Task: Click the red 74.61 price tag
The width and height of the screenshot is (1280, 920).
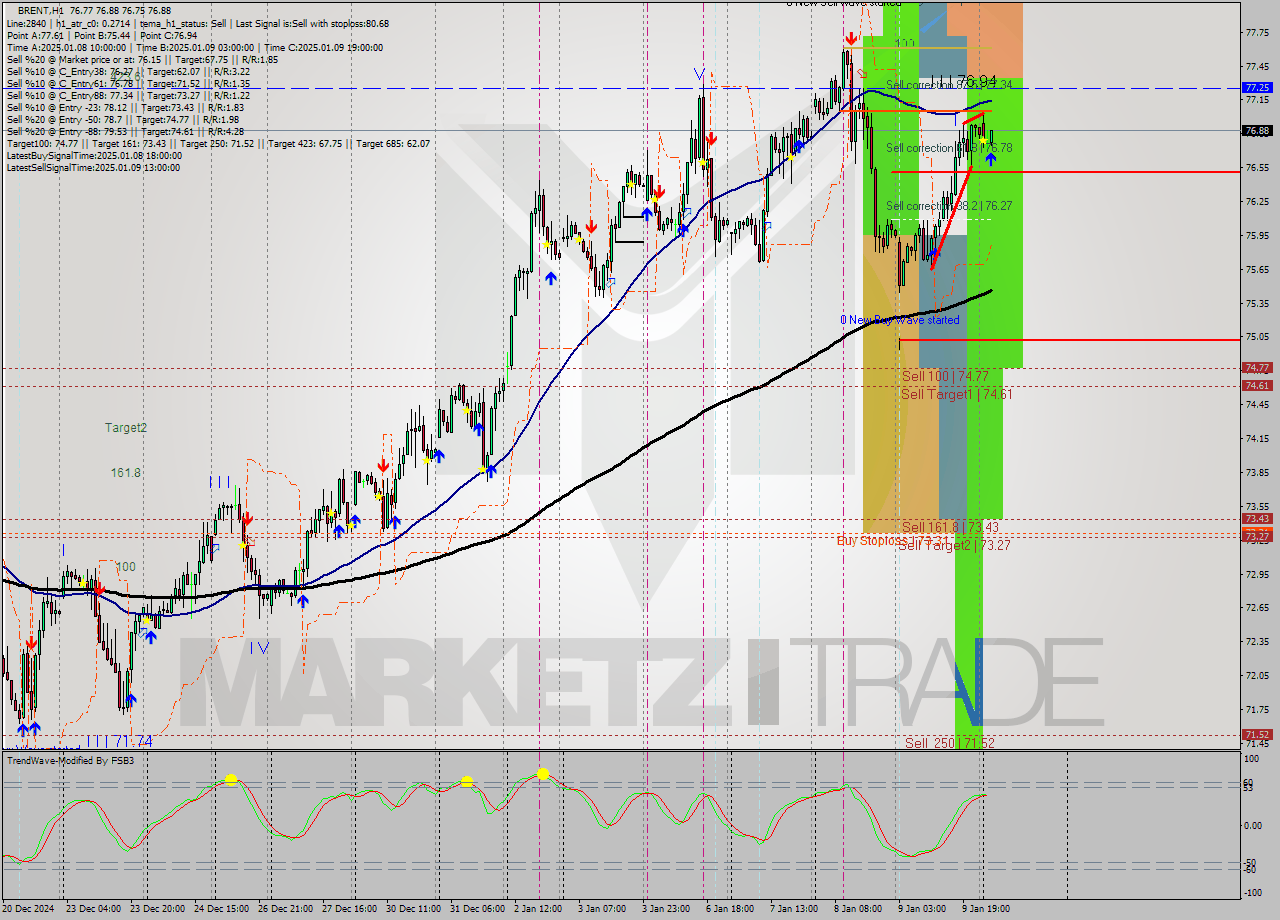Action: point(1256,385)
